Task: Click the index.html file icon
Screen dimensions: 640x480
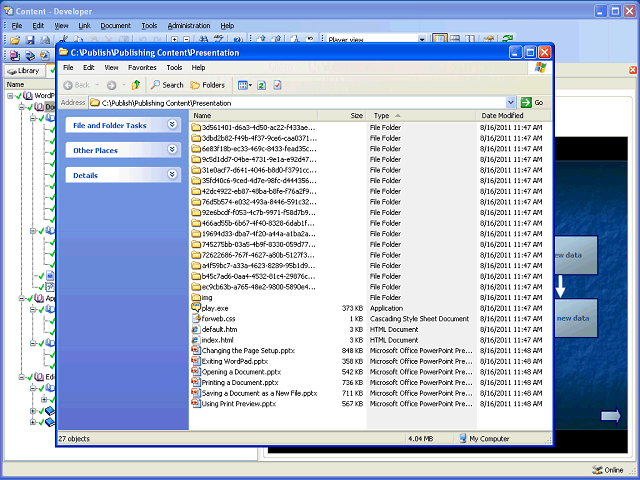Action: click(196, 340)
